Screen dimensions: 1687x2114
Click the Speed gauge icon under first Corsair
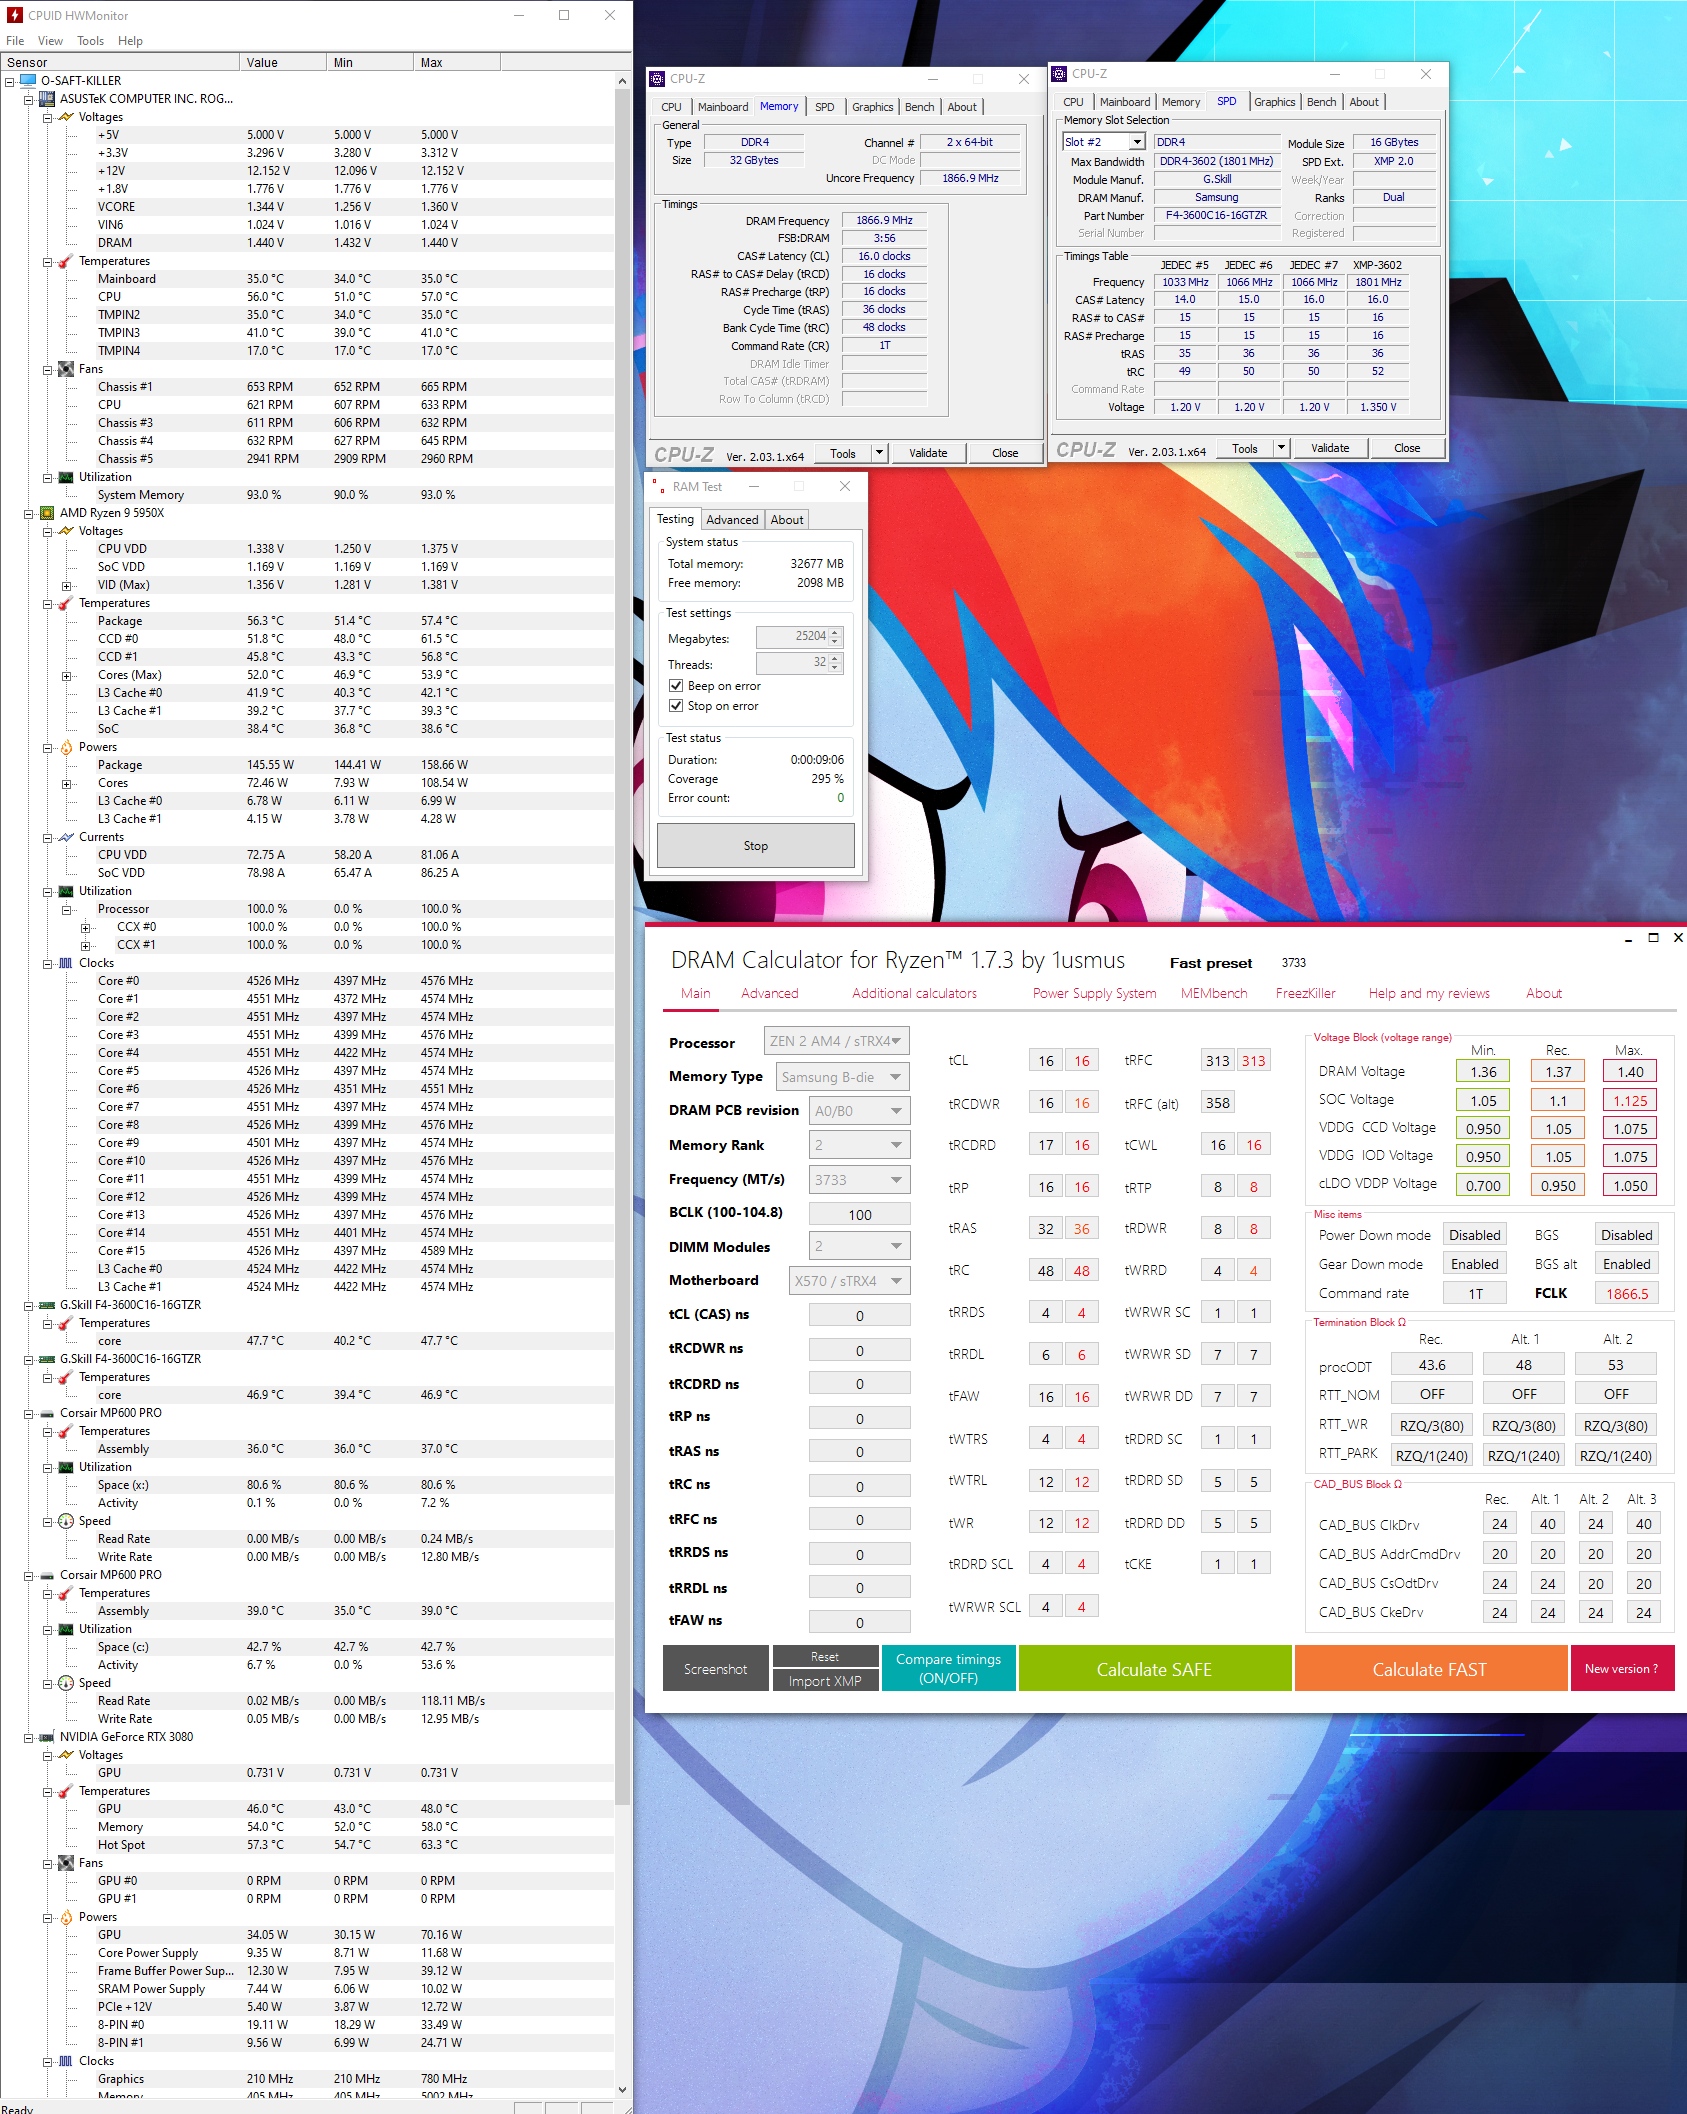(66, 1521)
